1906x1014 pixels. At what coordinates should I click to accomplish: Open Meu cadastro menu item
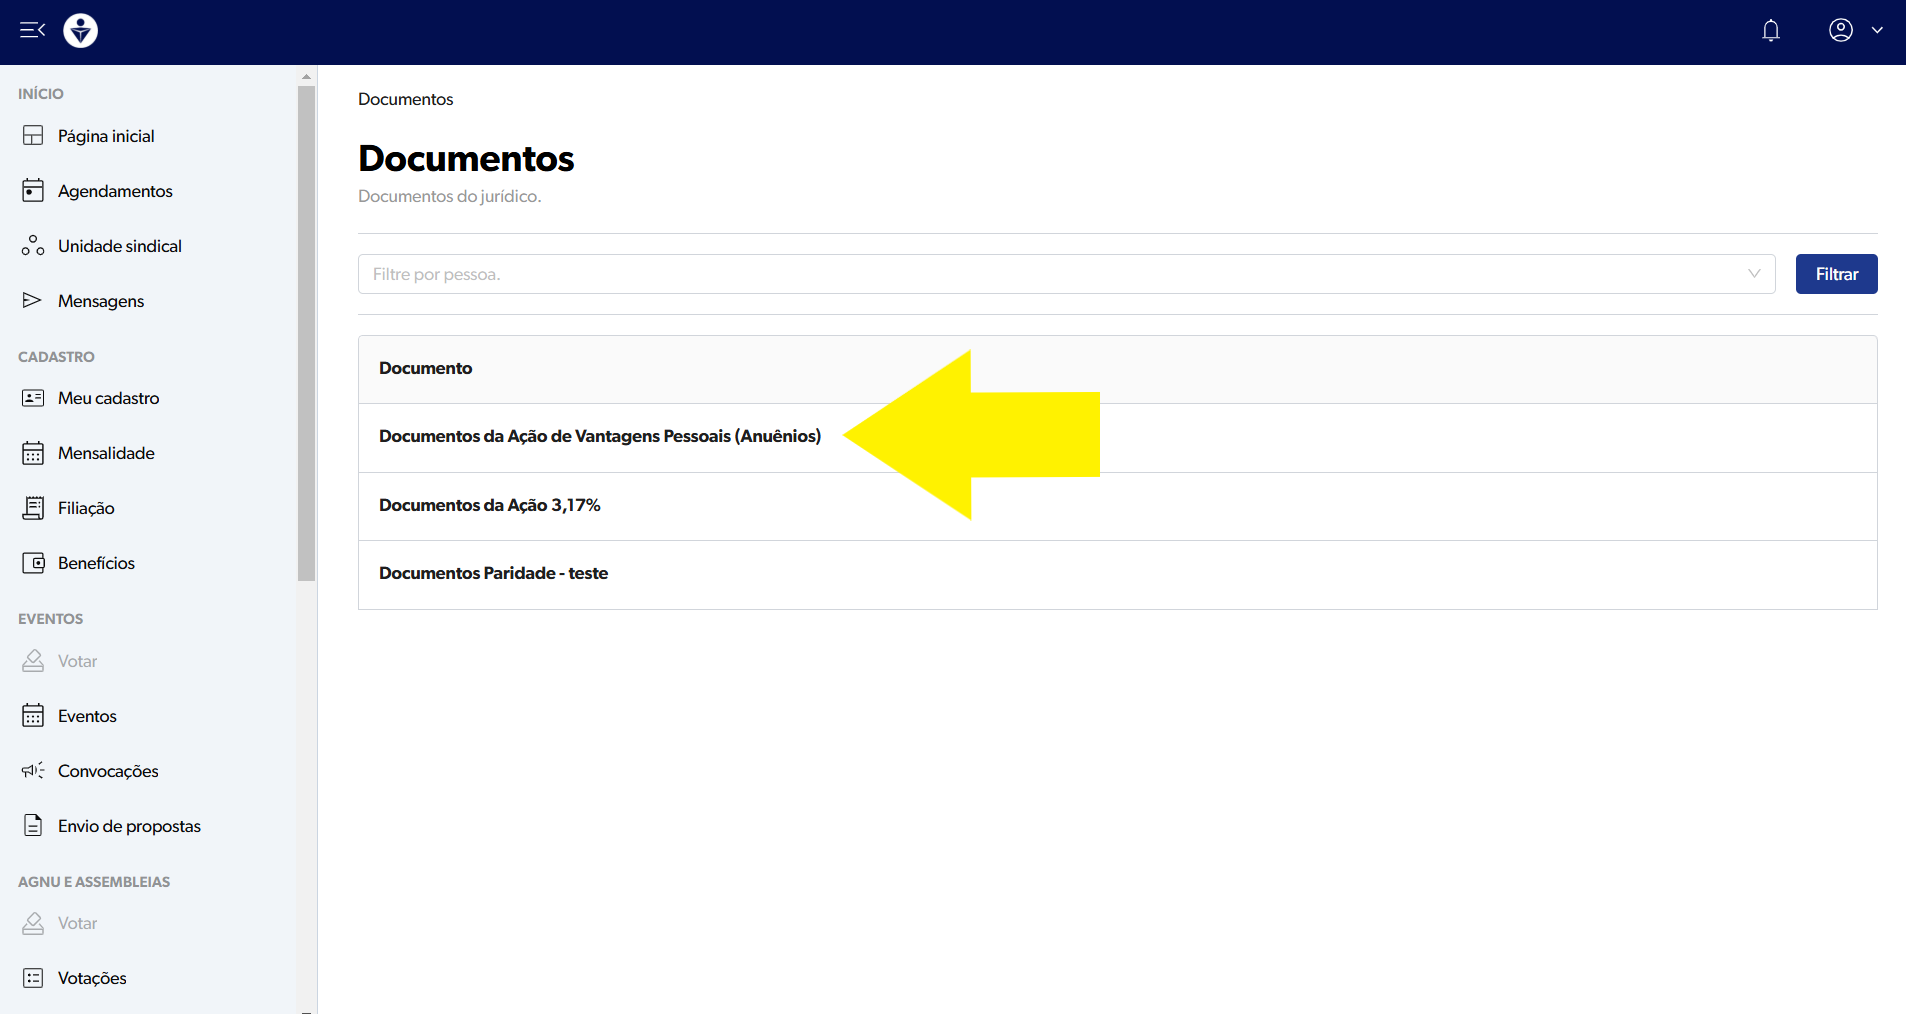(x=108, y=398)
